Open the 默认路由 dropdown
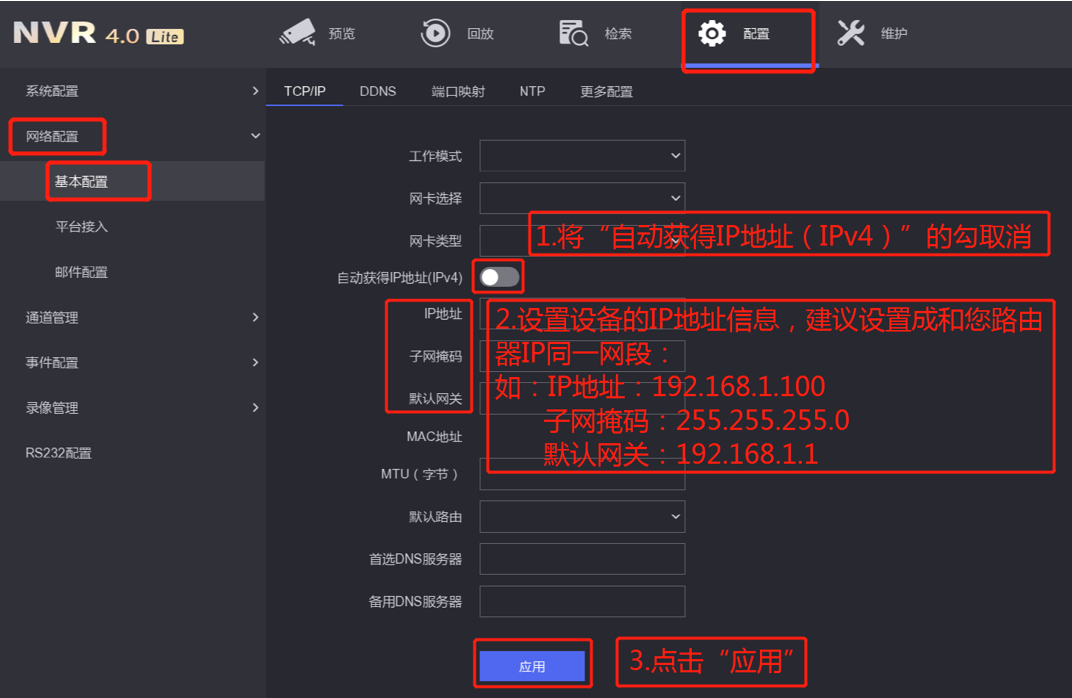1072x698 pixels. [x=582, y=516]
